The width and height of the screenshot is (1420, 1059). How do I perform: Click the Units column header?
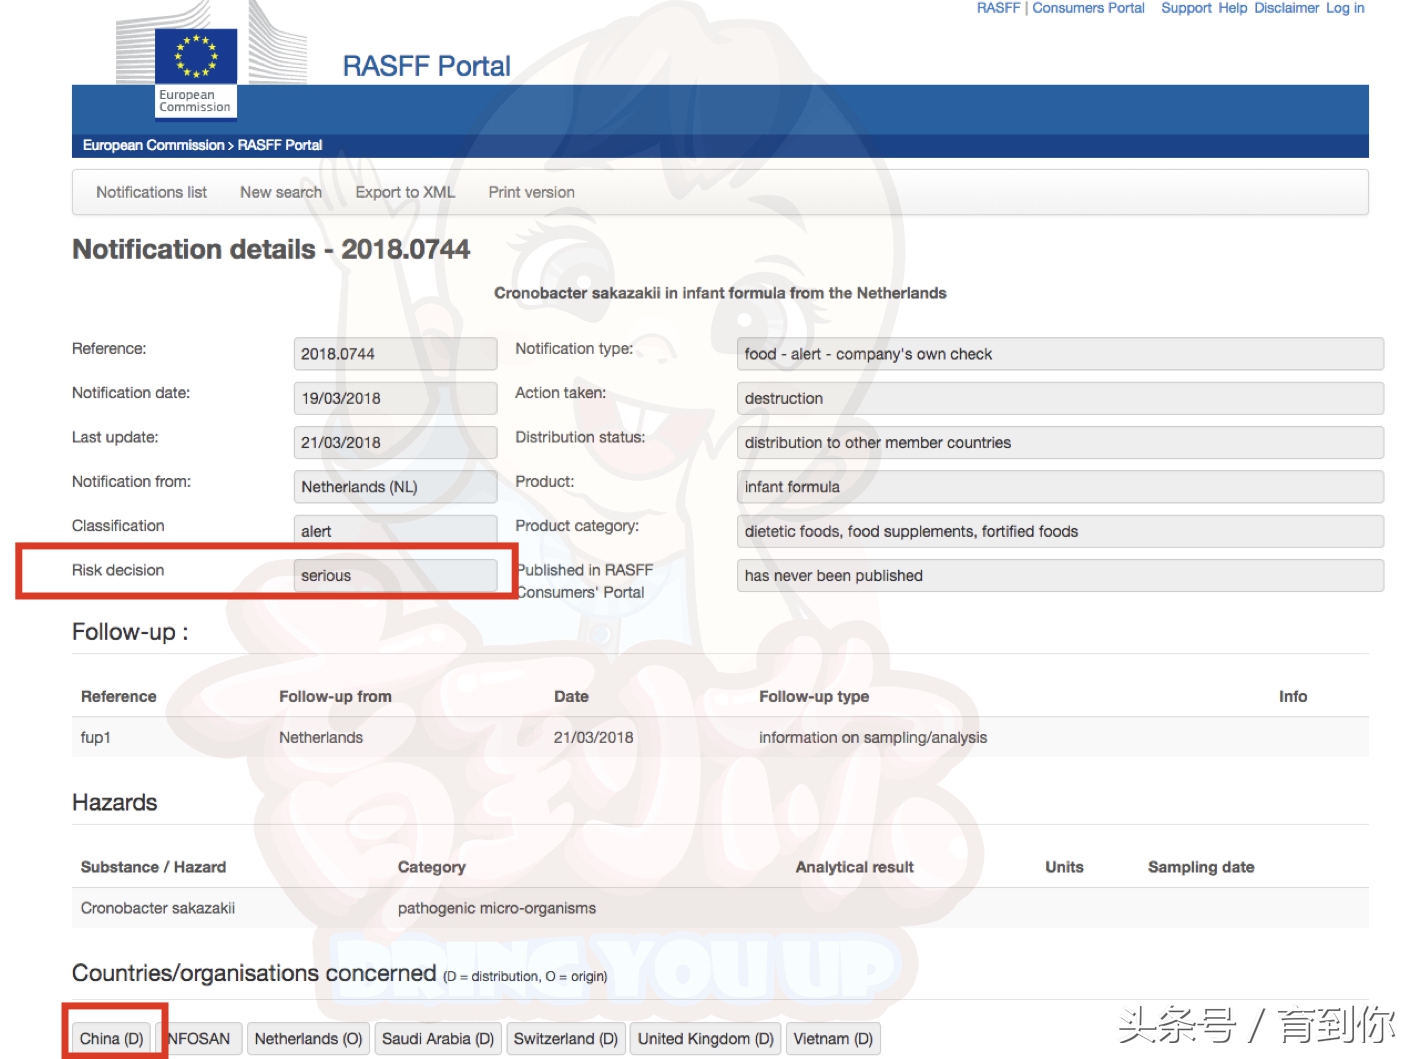(x=1064, y=867)
